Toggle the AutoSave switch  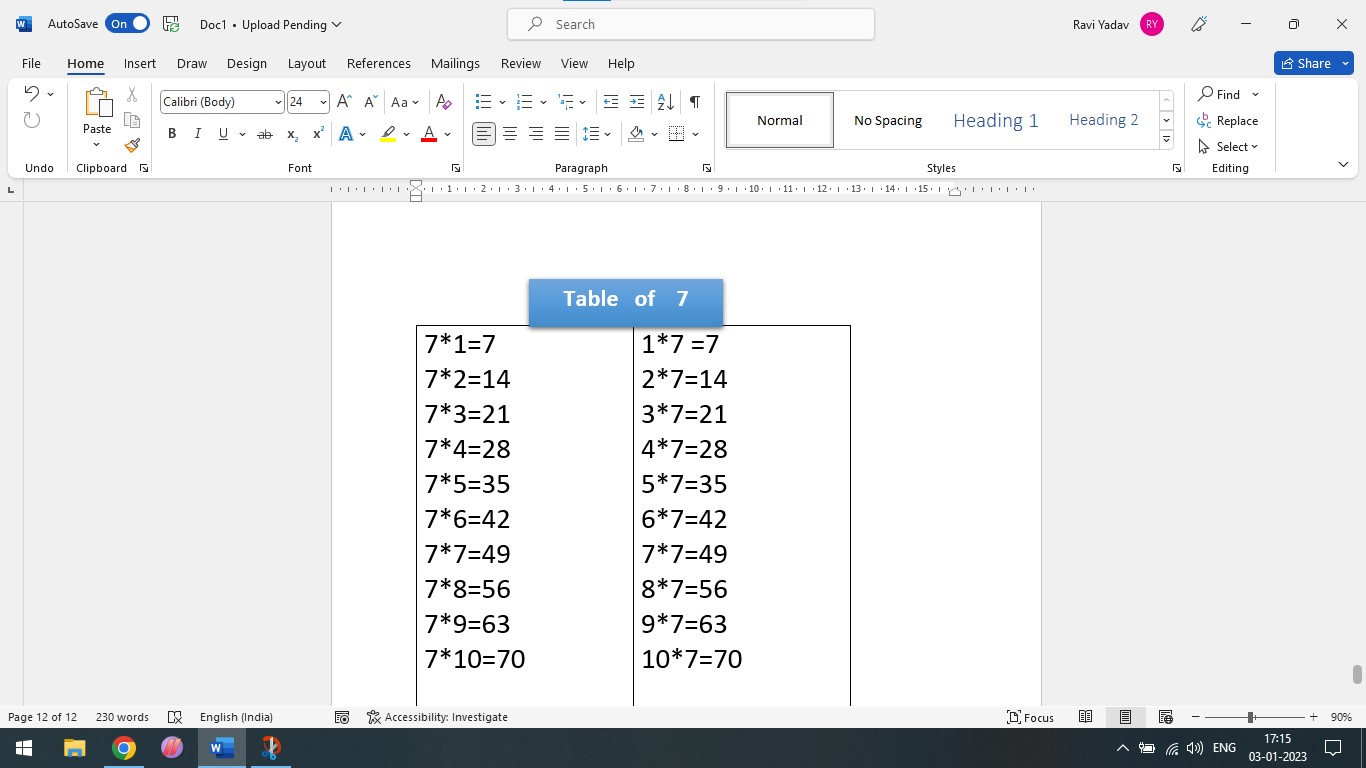point(128,24)
